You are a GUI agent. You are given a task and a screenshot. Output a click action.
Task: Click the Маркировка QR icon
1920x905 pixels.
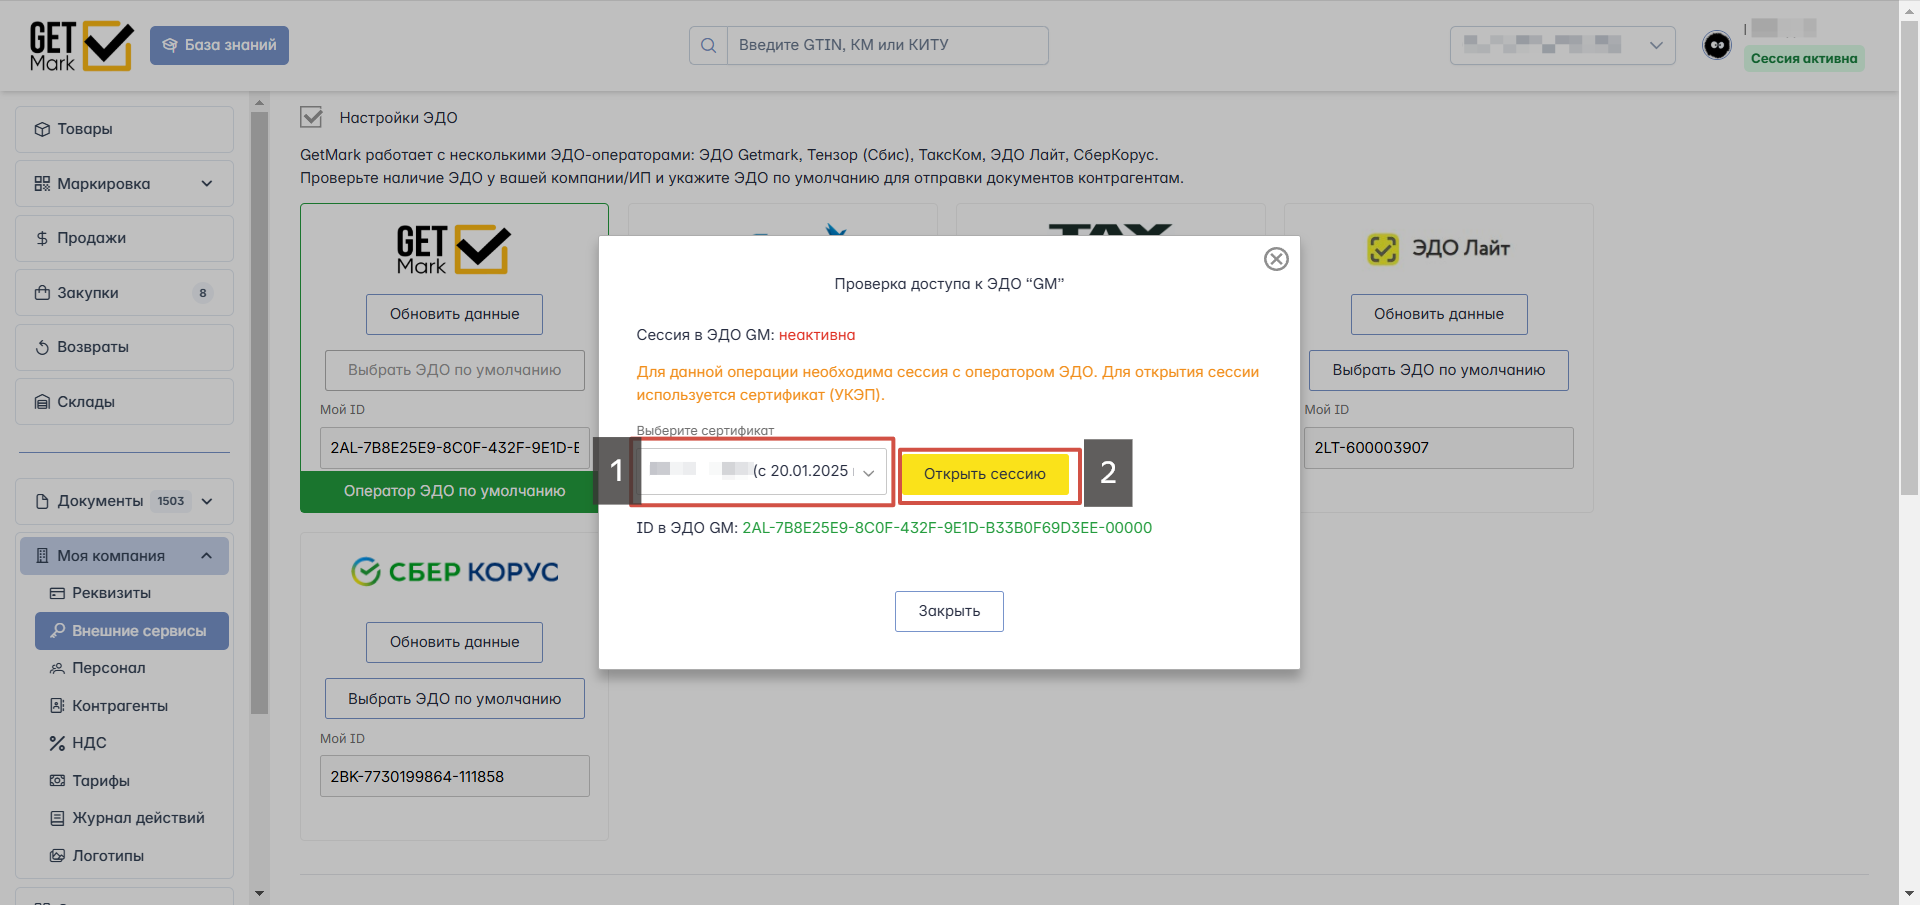point(42,184)
